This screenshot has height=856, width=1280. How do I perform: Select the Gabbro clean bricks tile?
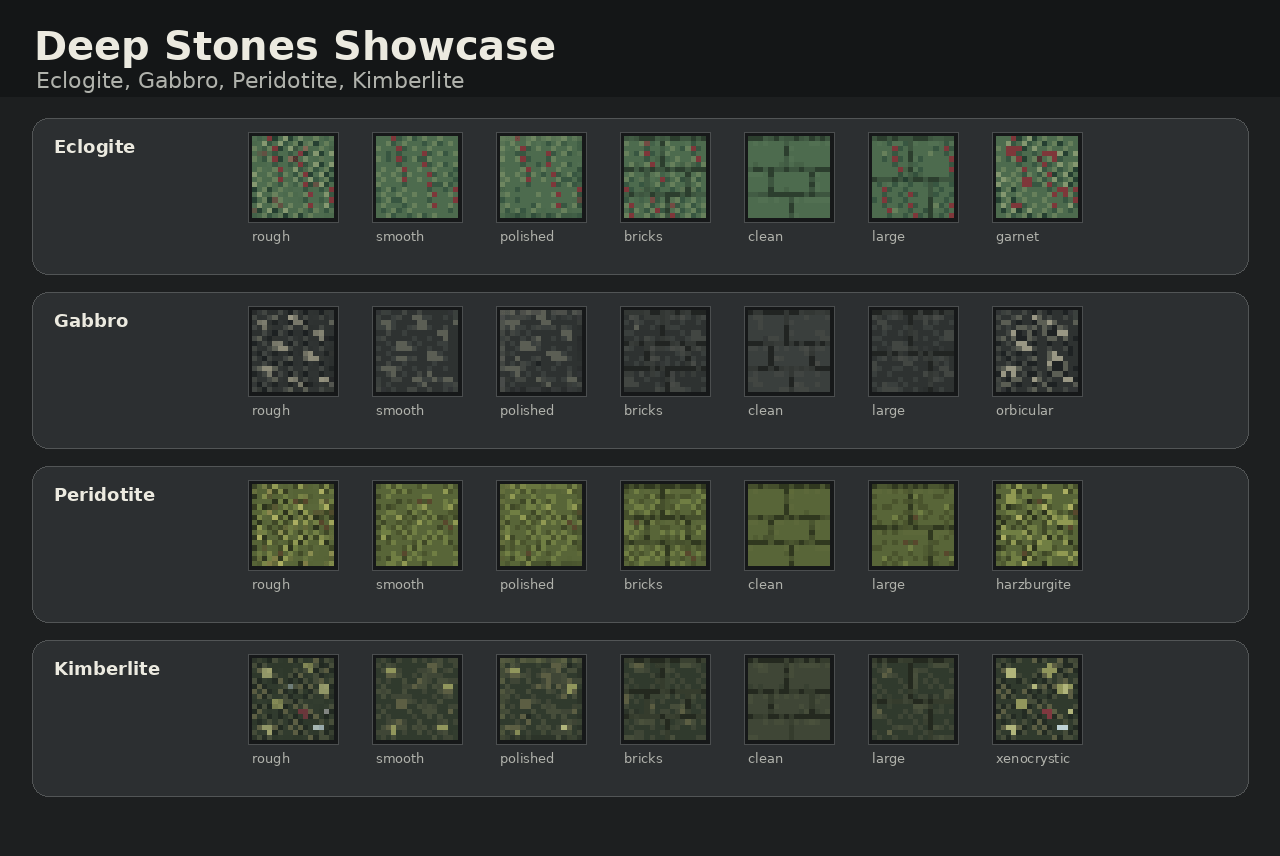coord(789,351)
